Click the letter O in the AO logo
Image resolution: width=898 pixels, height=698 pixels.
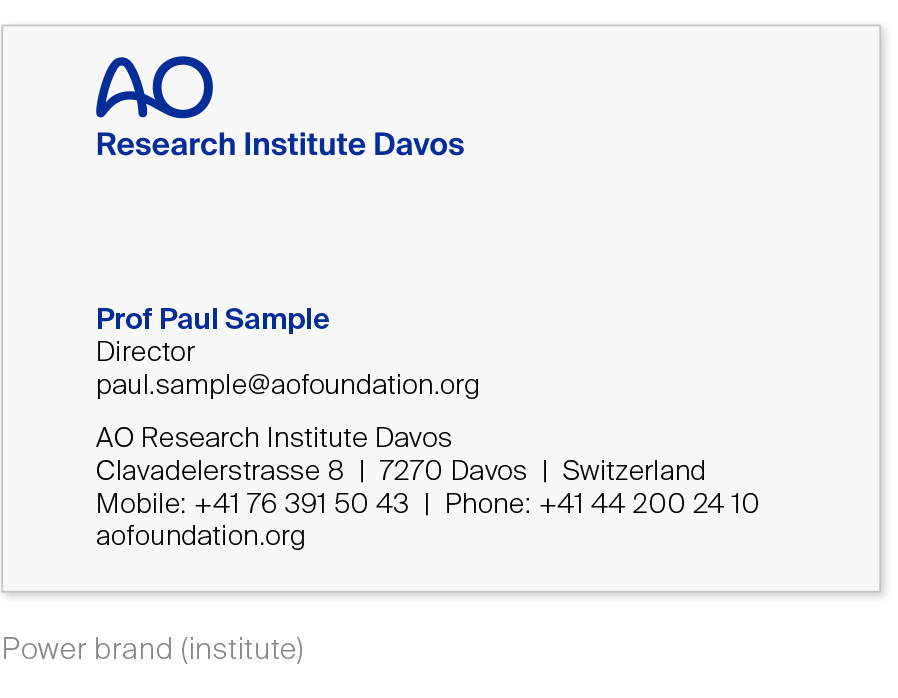click(184, 88)
